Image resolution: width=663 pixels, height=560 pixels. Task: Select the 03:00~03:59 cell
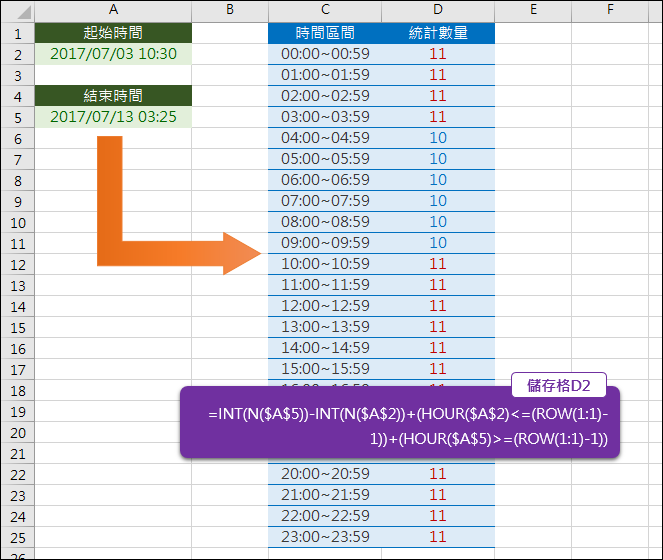pyautogui.click(x=325, y=117)
